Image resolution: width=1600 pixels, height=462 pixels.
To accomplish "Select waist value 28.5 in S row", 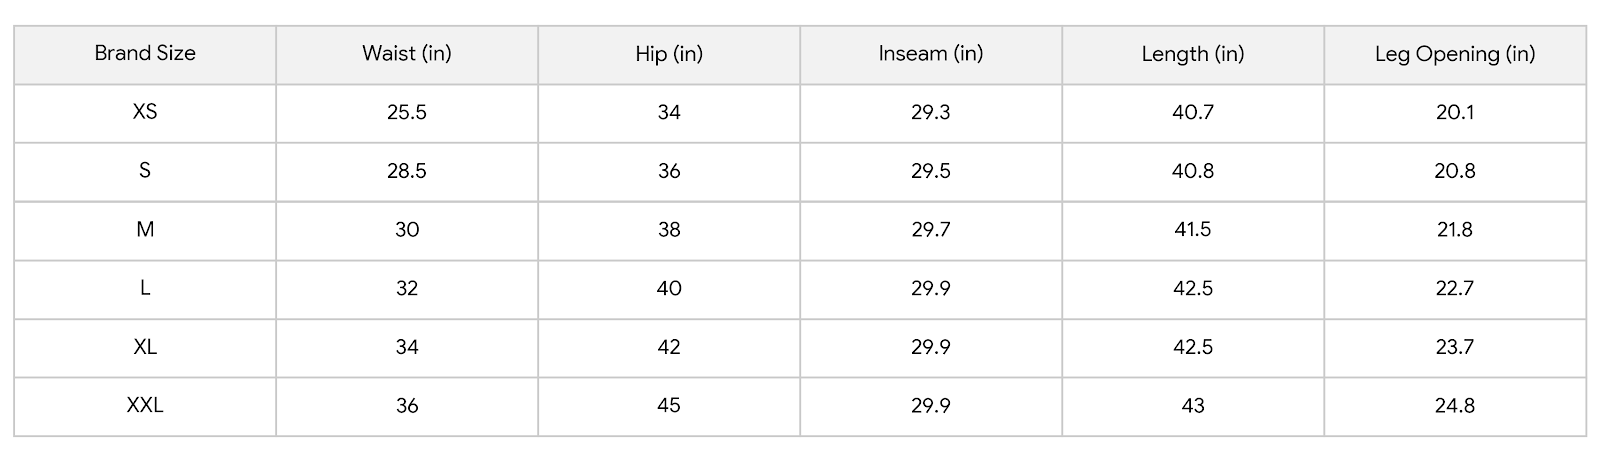I will (406, 171).
